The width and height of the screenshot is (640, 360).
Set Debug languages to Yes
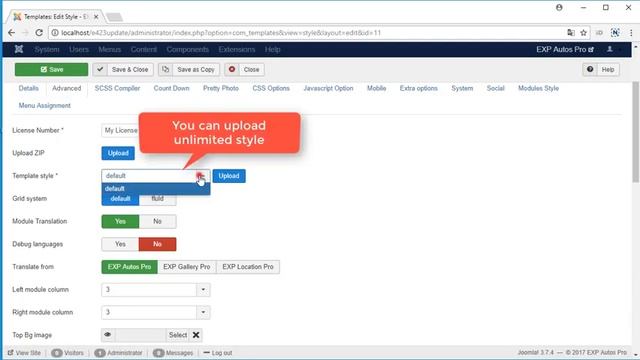click(x=120, y=244)
